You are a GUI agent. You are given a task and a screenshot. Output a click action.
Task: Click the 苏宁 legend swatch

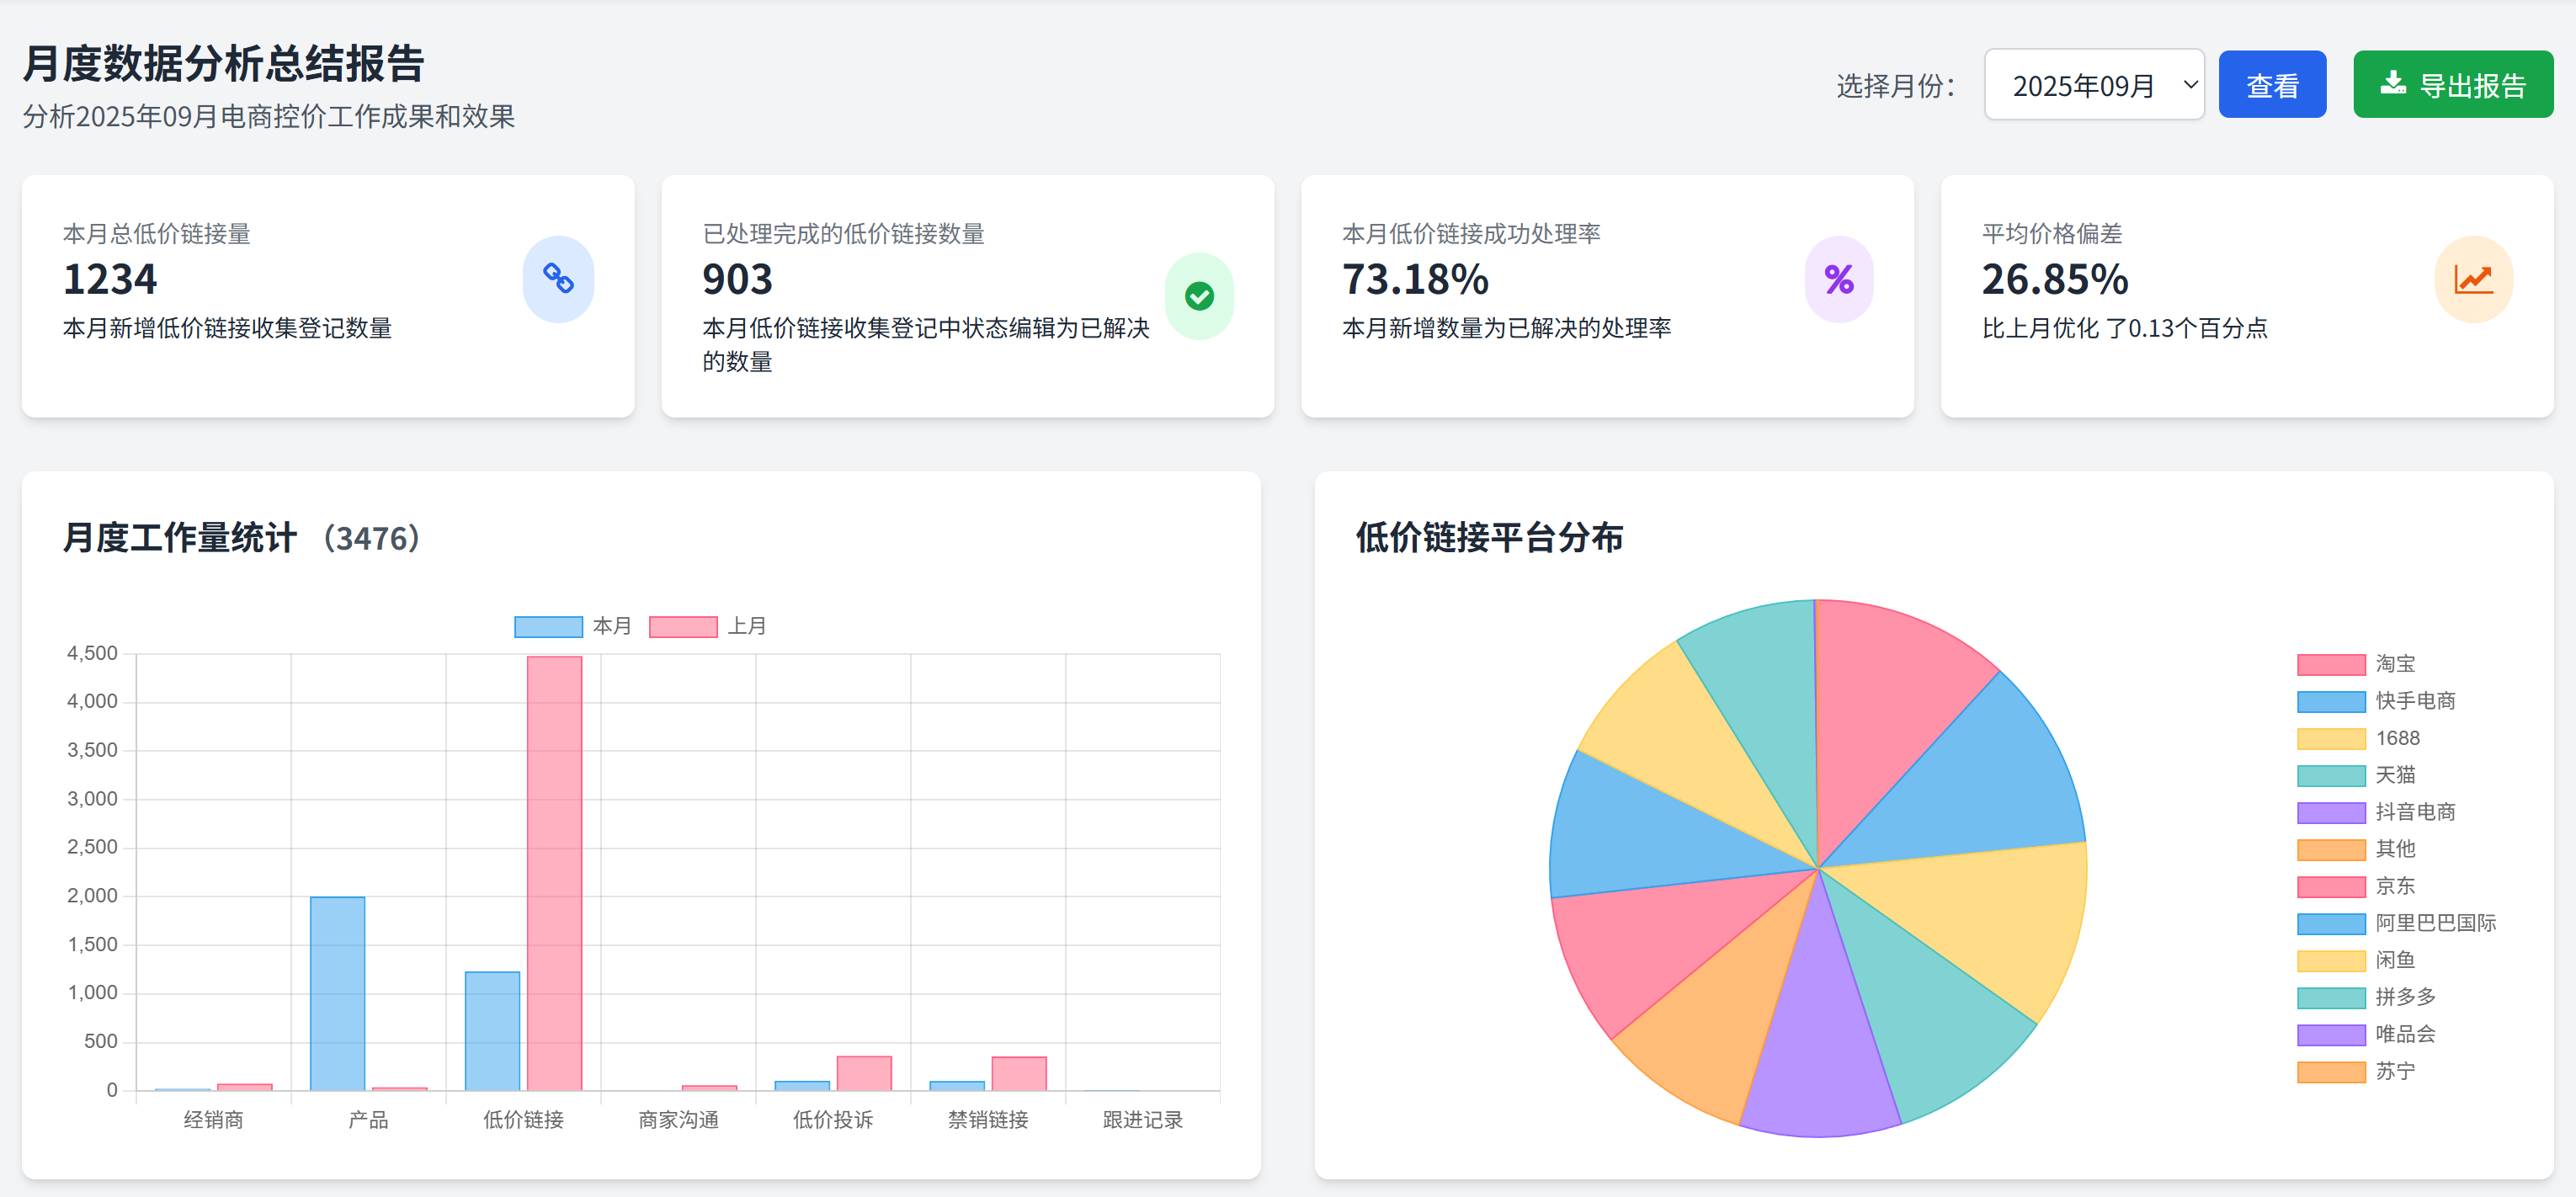pyautogui.click(x=2330, y=1071)
